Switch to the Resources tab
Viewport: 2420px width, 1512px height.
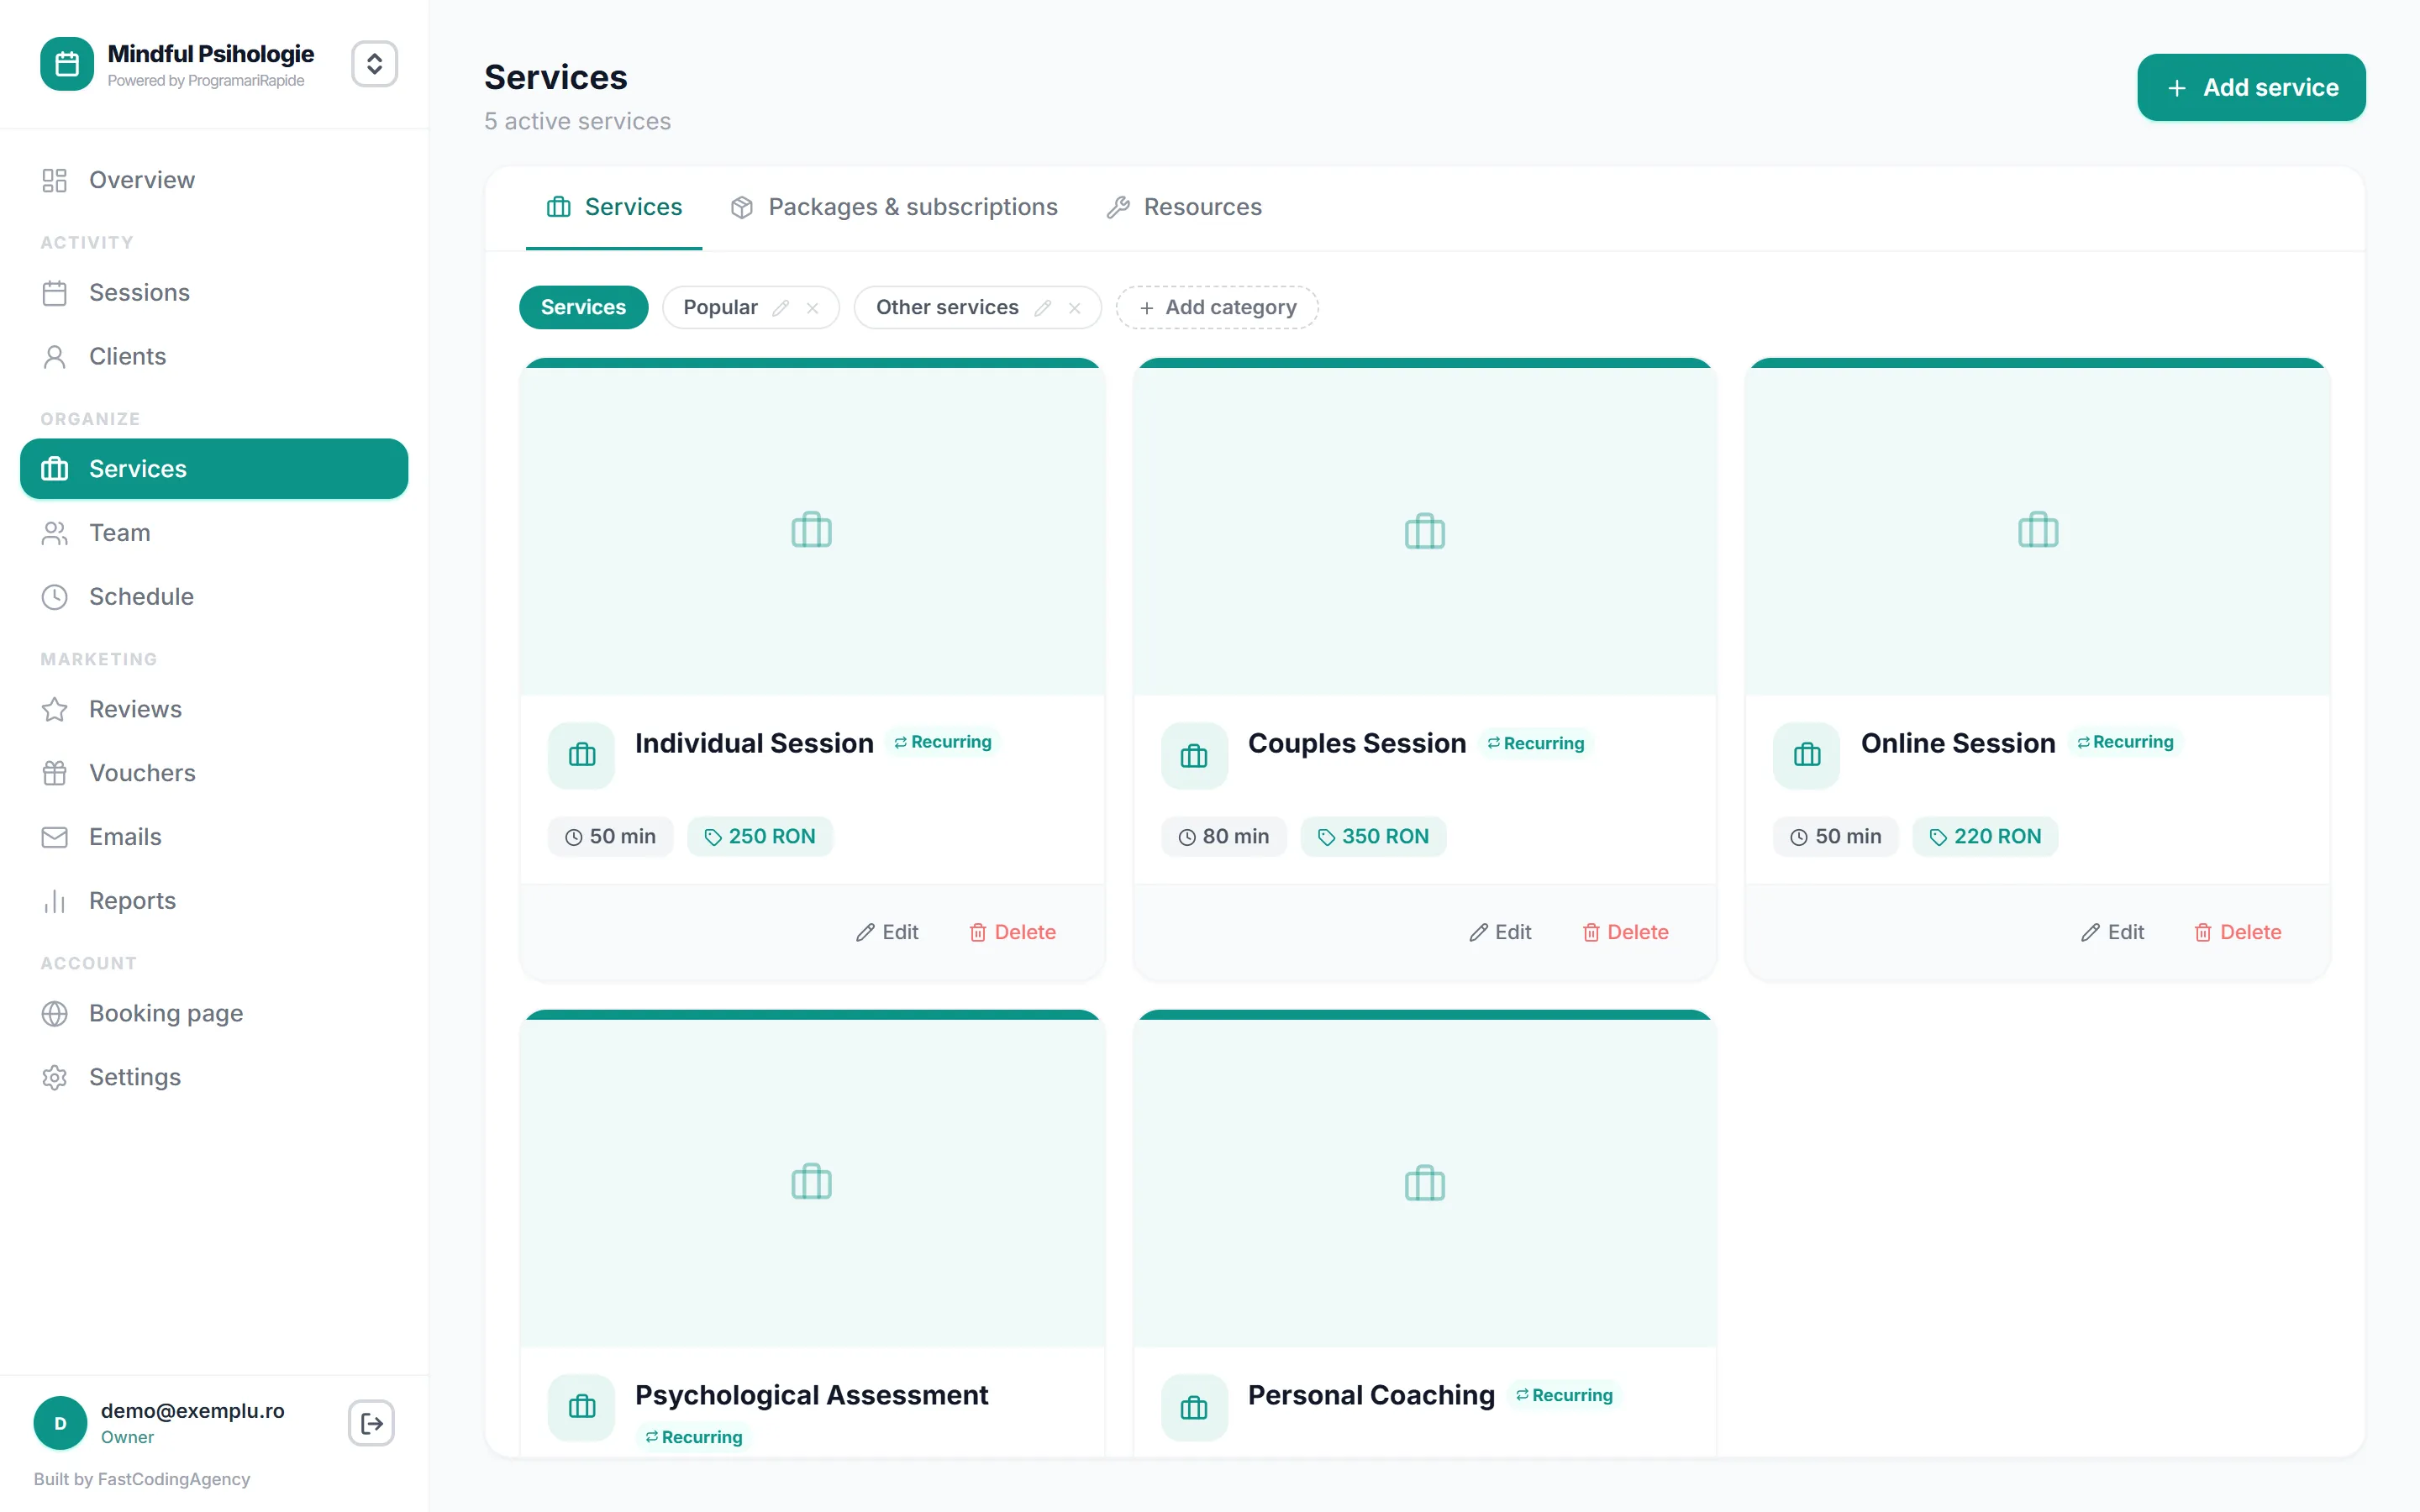1184,207
